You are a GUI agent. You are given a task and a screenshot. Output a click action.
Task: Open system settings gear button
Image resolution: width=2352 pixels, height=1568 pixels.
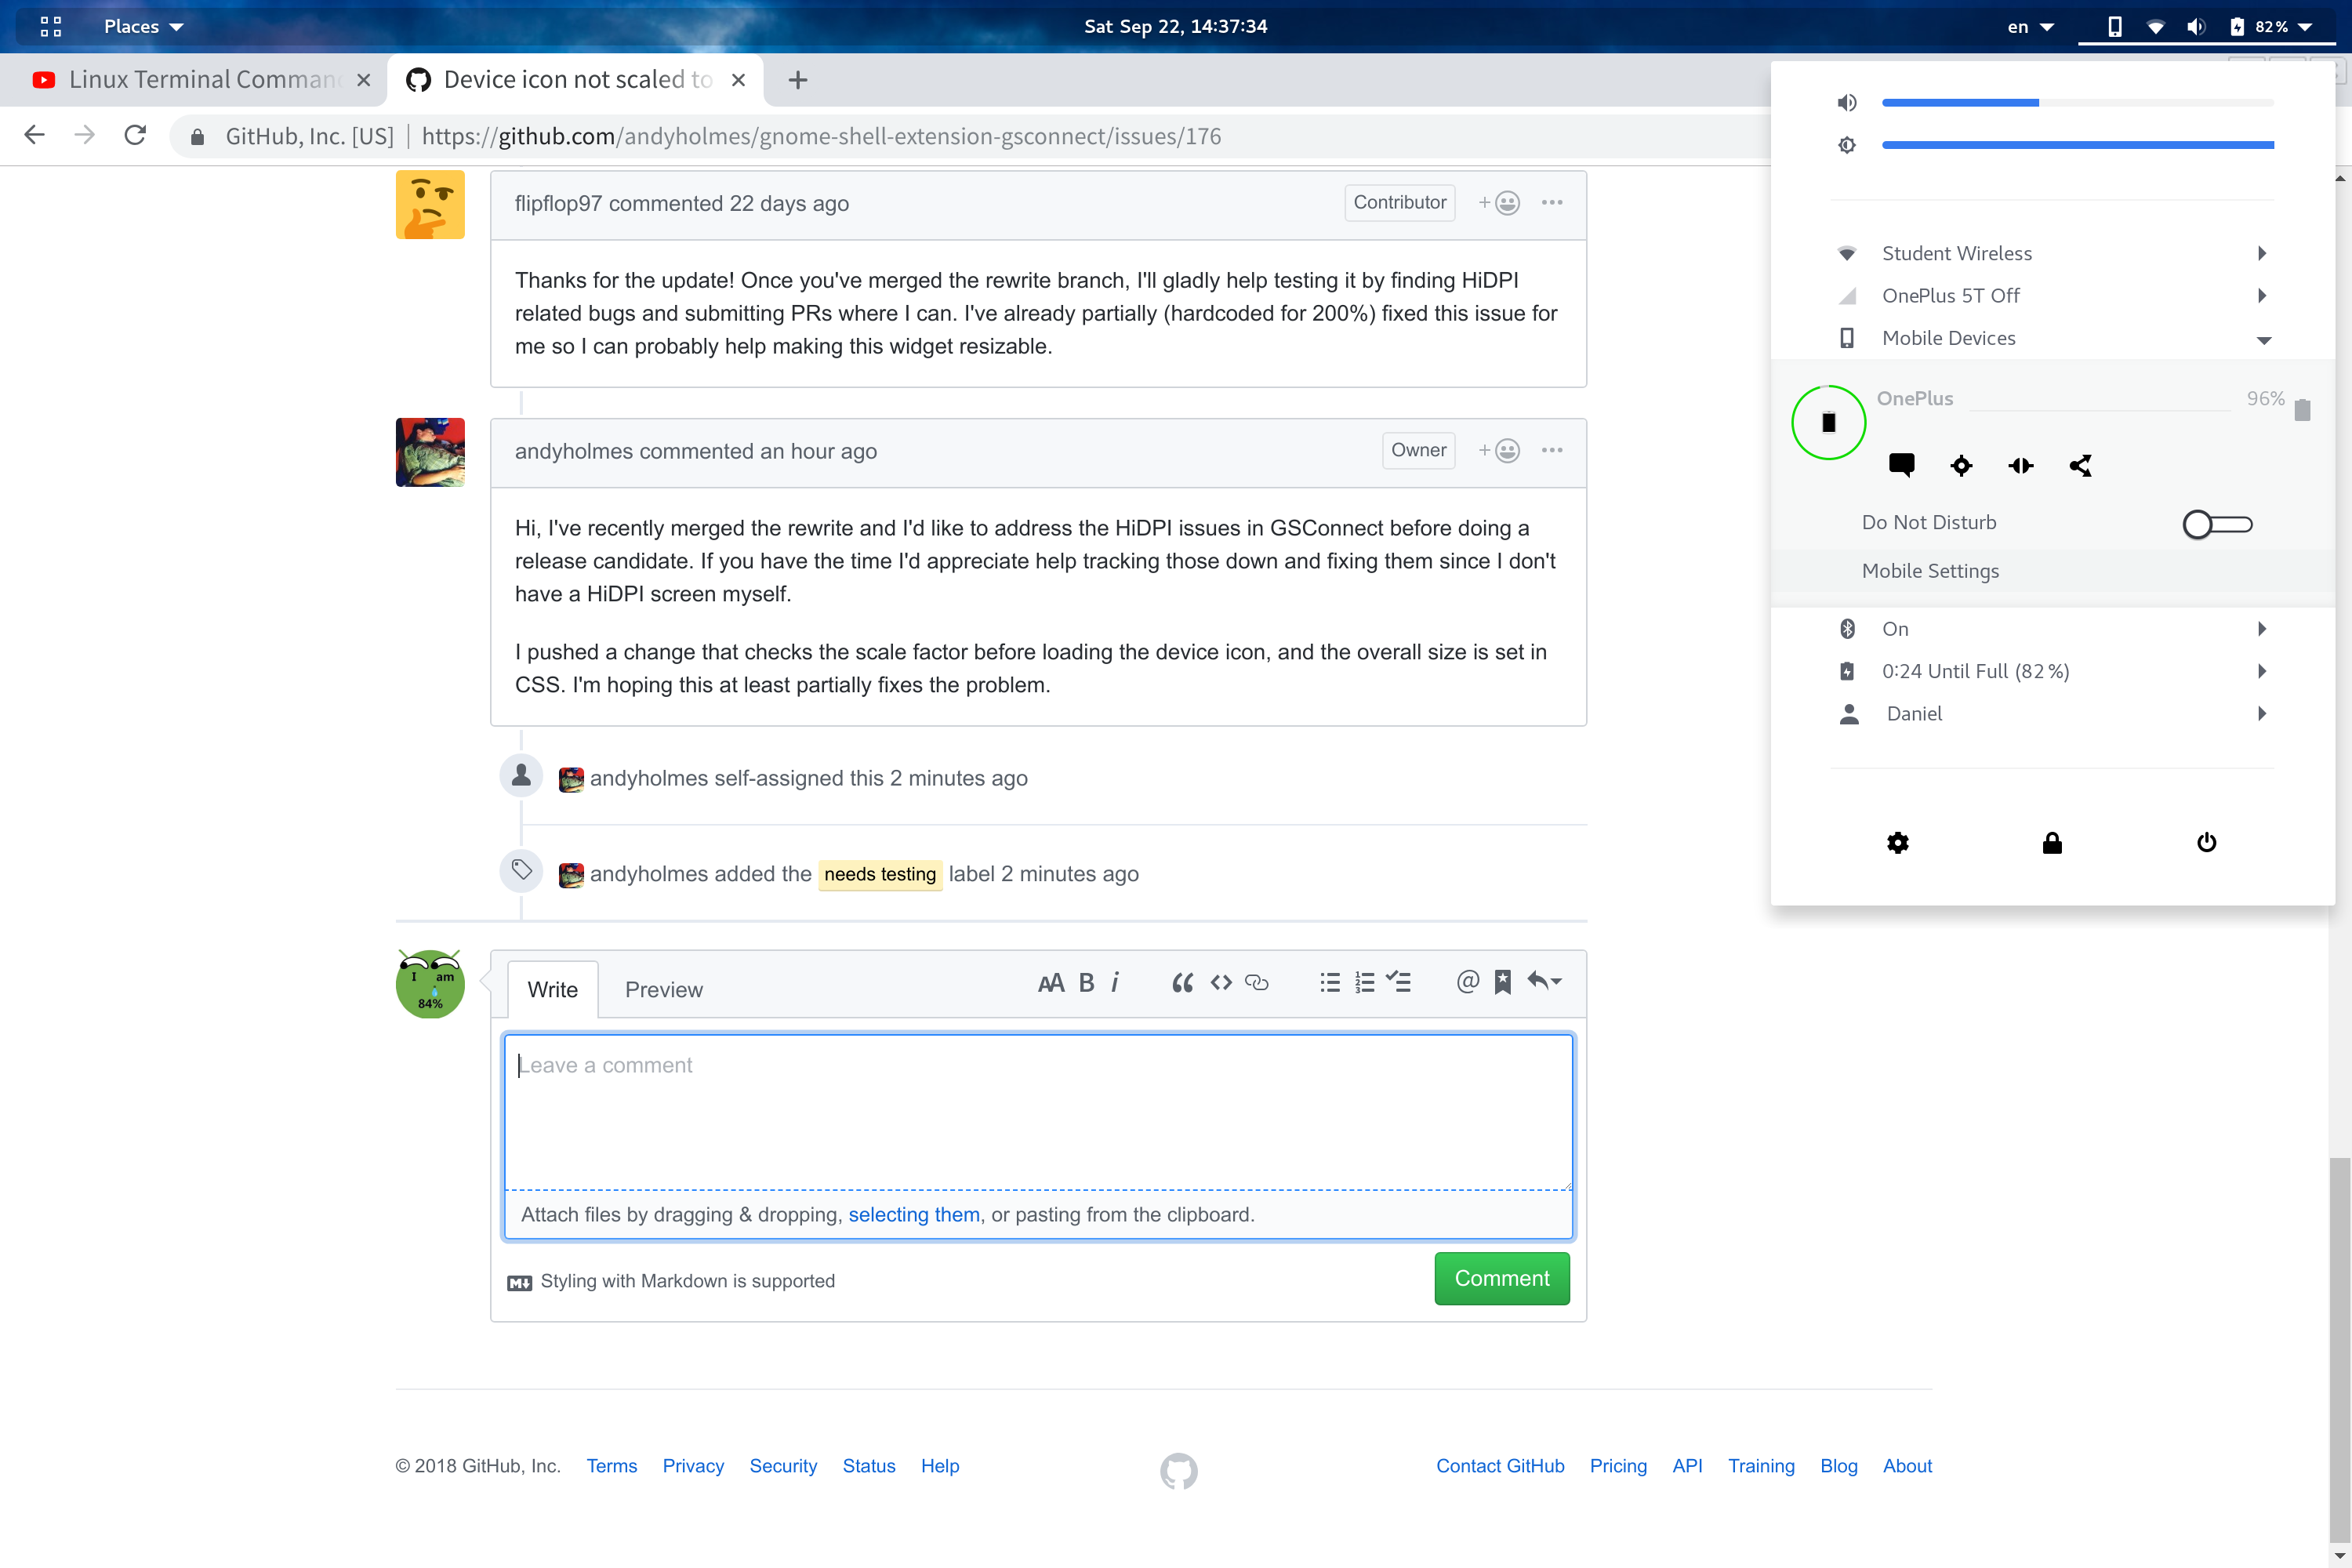point(1898,843)
